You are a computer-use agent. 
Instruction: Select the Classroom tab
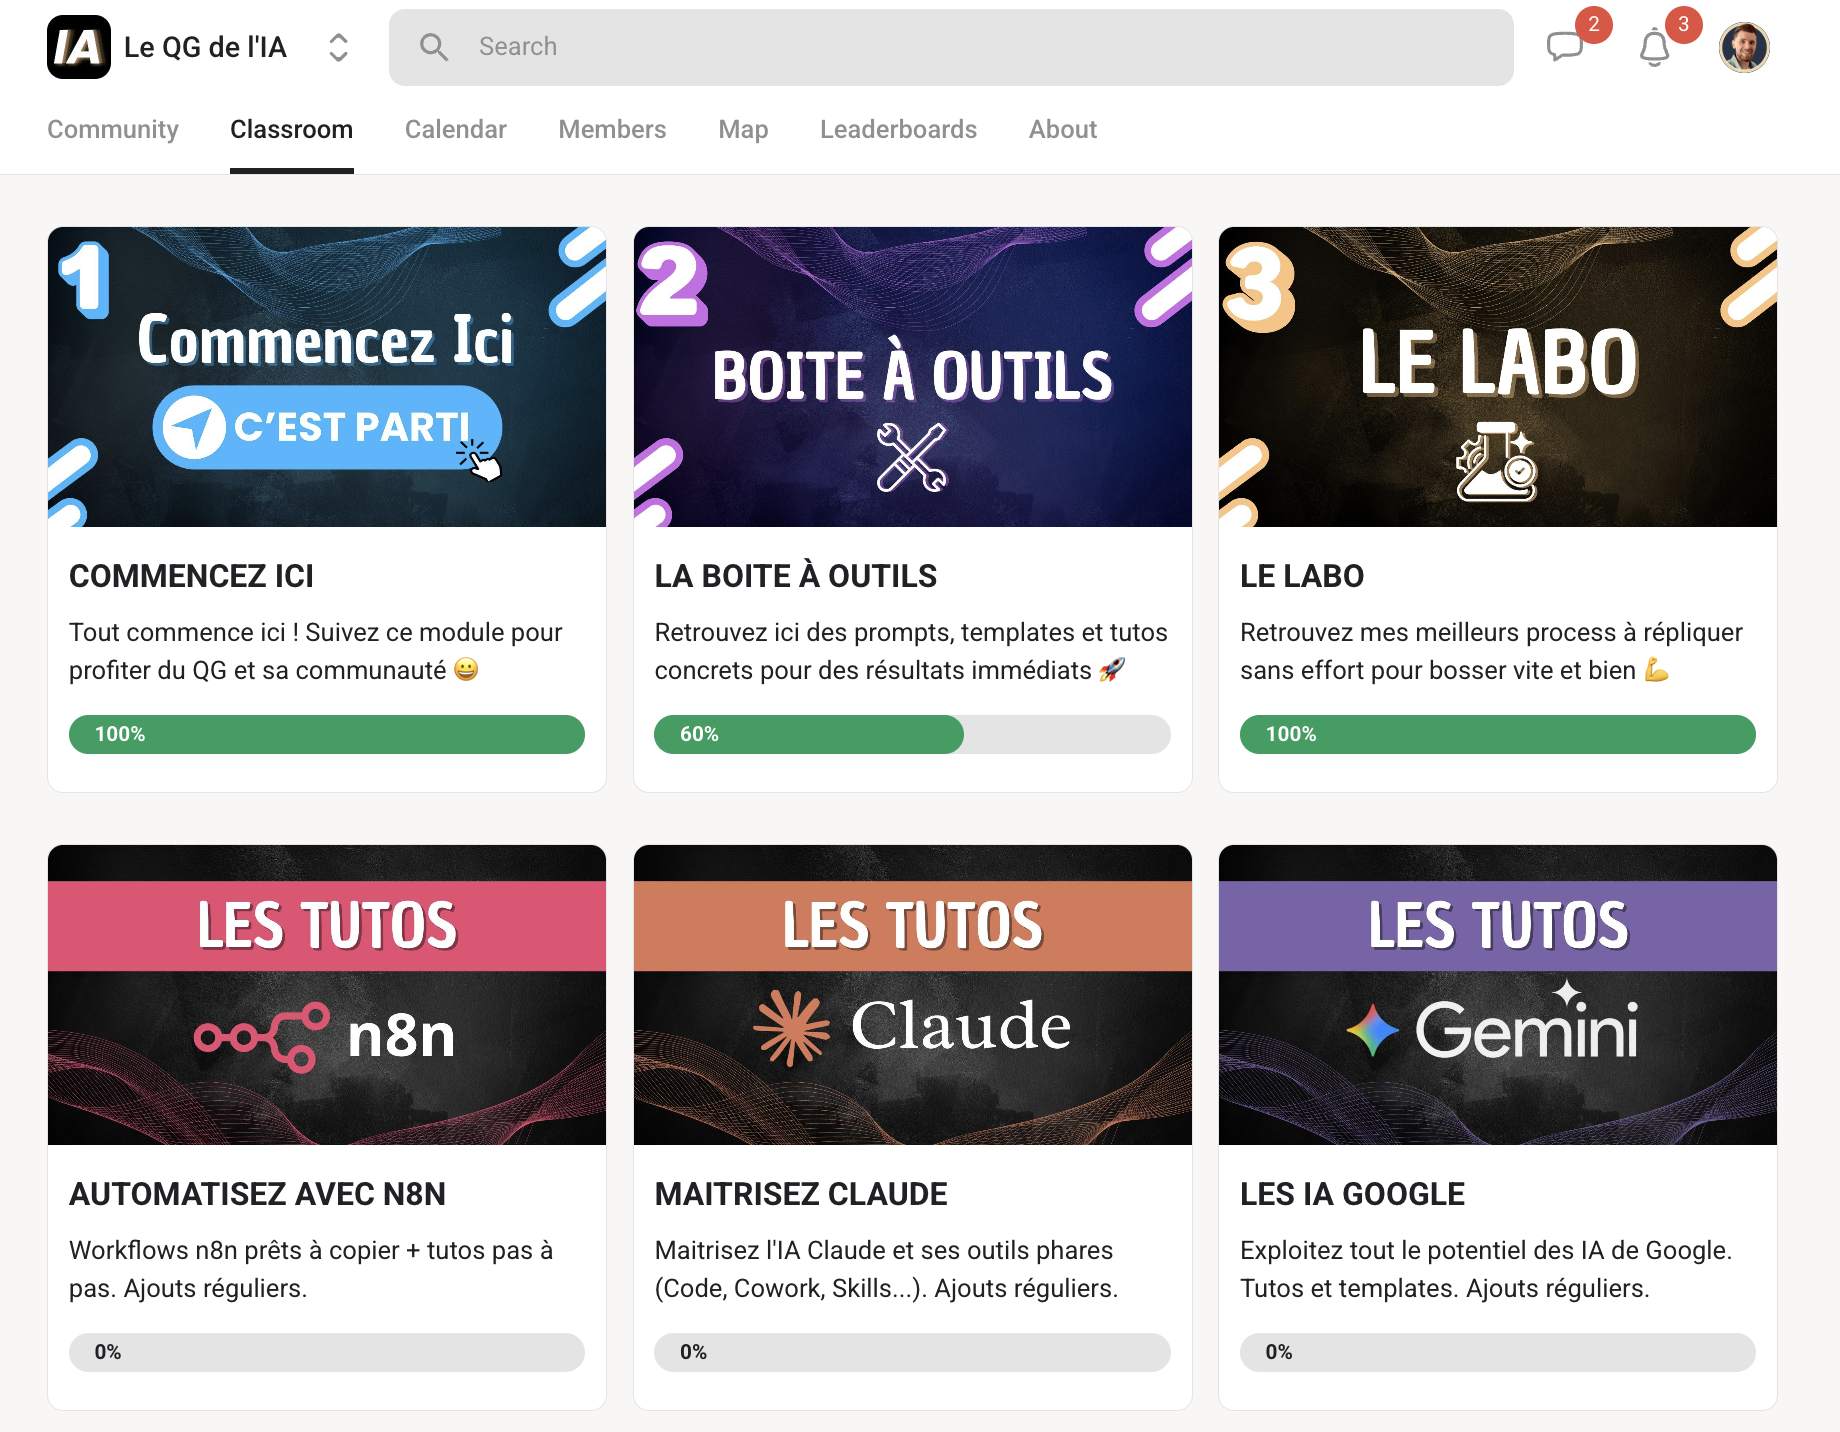(x=291, y=129)
